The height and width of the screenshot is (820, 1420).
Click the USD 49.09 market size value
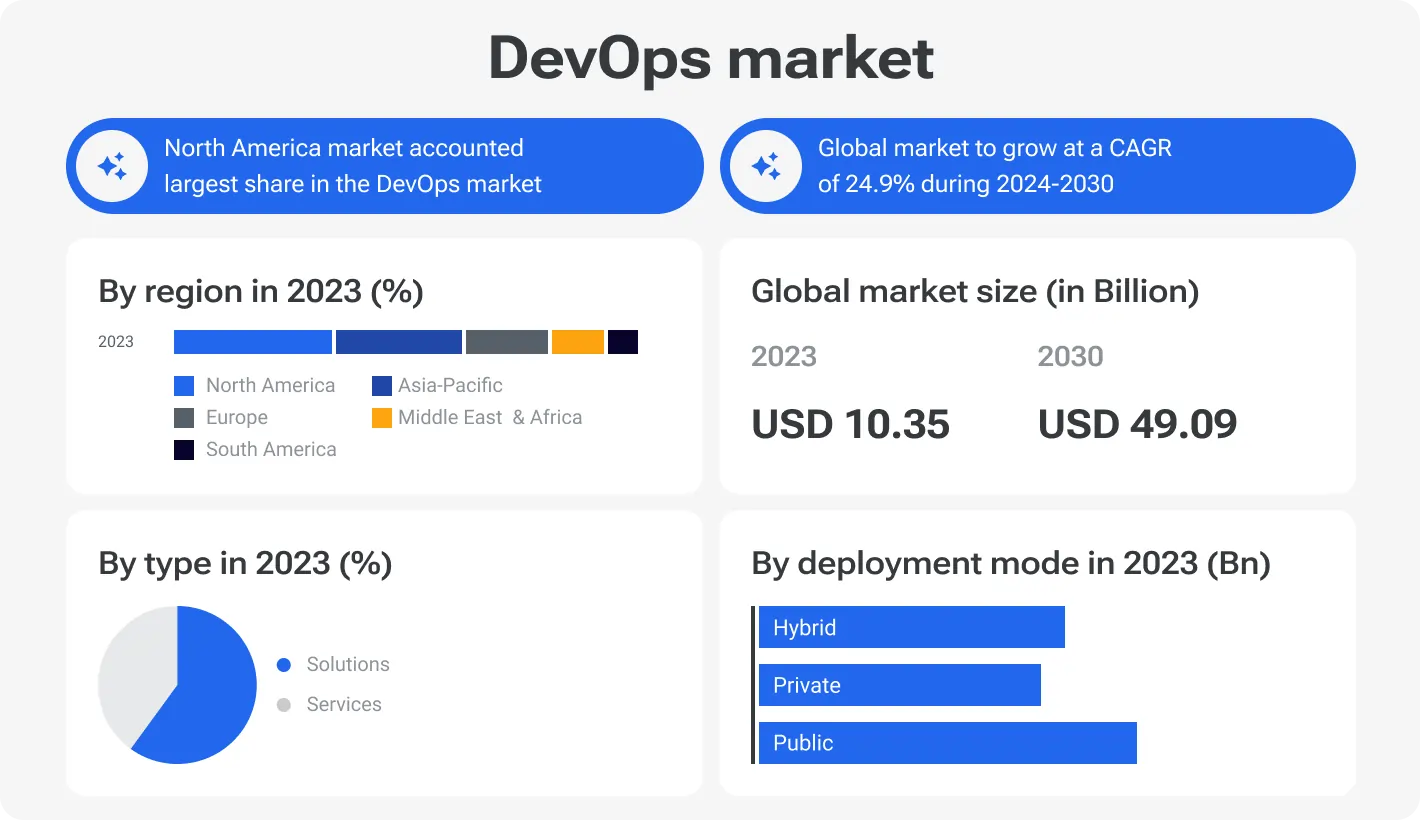click(x=1137, y=424)
